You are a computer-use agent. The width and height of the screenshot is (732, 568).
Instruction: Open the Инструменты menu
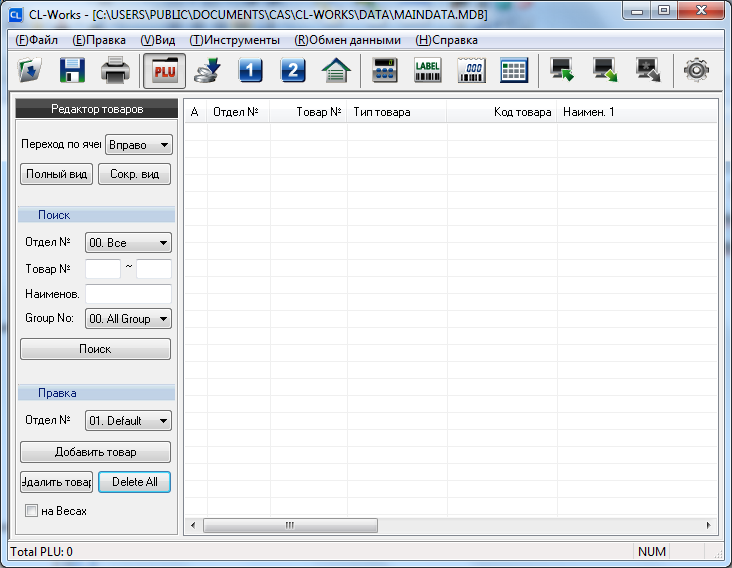(x=234, y=40)
